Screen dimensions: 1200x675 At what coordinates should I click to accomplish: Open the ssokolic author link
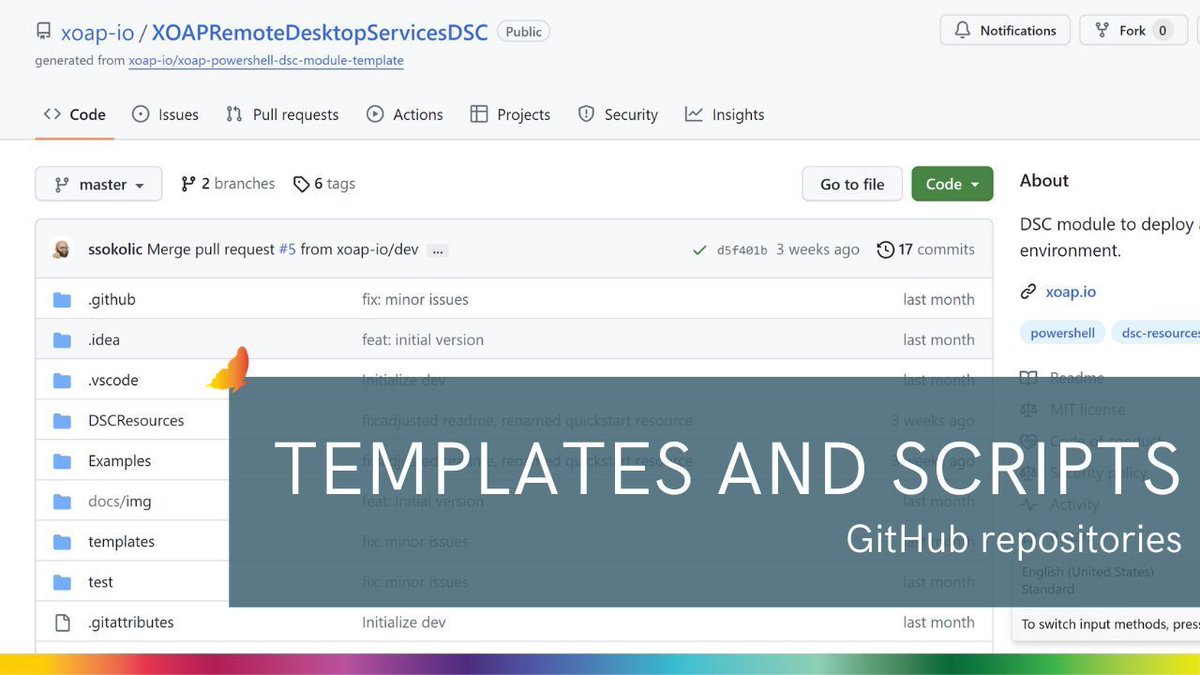click(115, 249)
